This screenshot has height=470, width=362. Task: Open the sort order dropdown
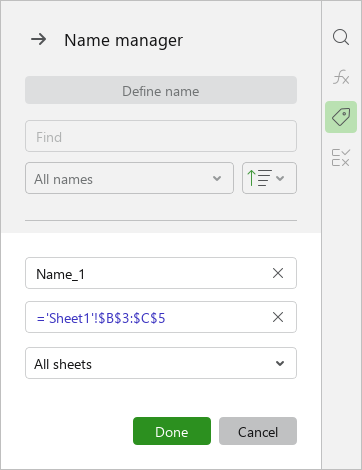point(269,178)
